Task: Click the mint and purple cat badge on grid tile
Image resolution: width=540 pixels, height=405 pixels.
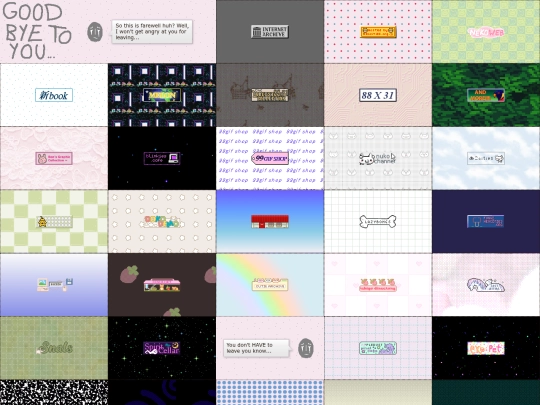Action: tap(378, 348)
